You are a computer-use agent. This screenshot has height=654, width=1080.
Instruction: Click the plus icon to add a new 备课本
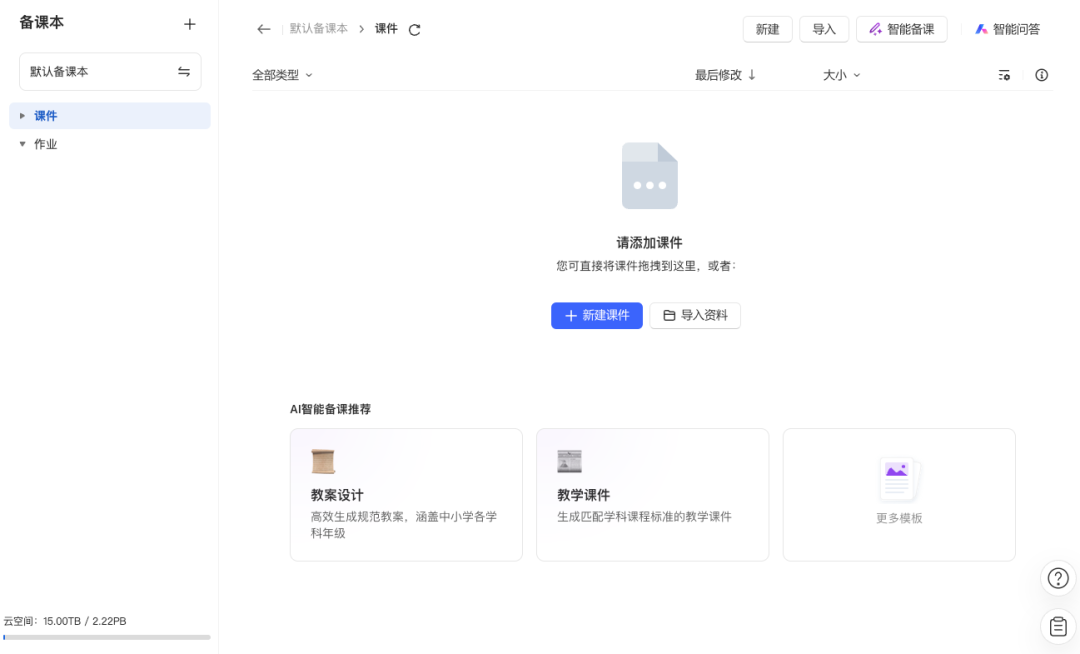click(189, 23)
